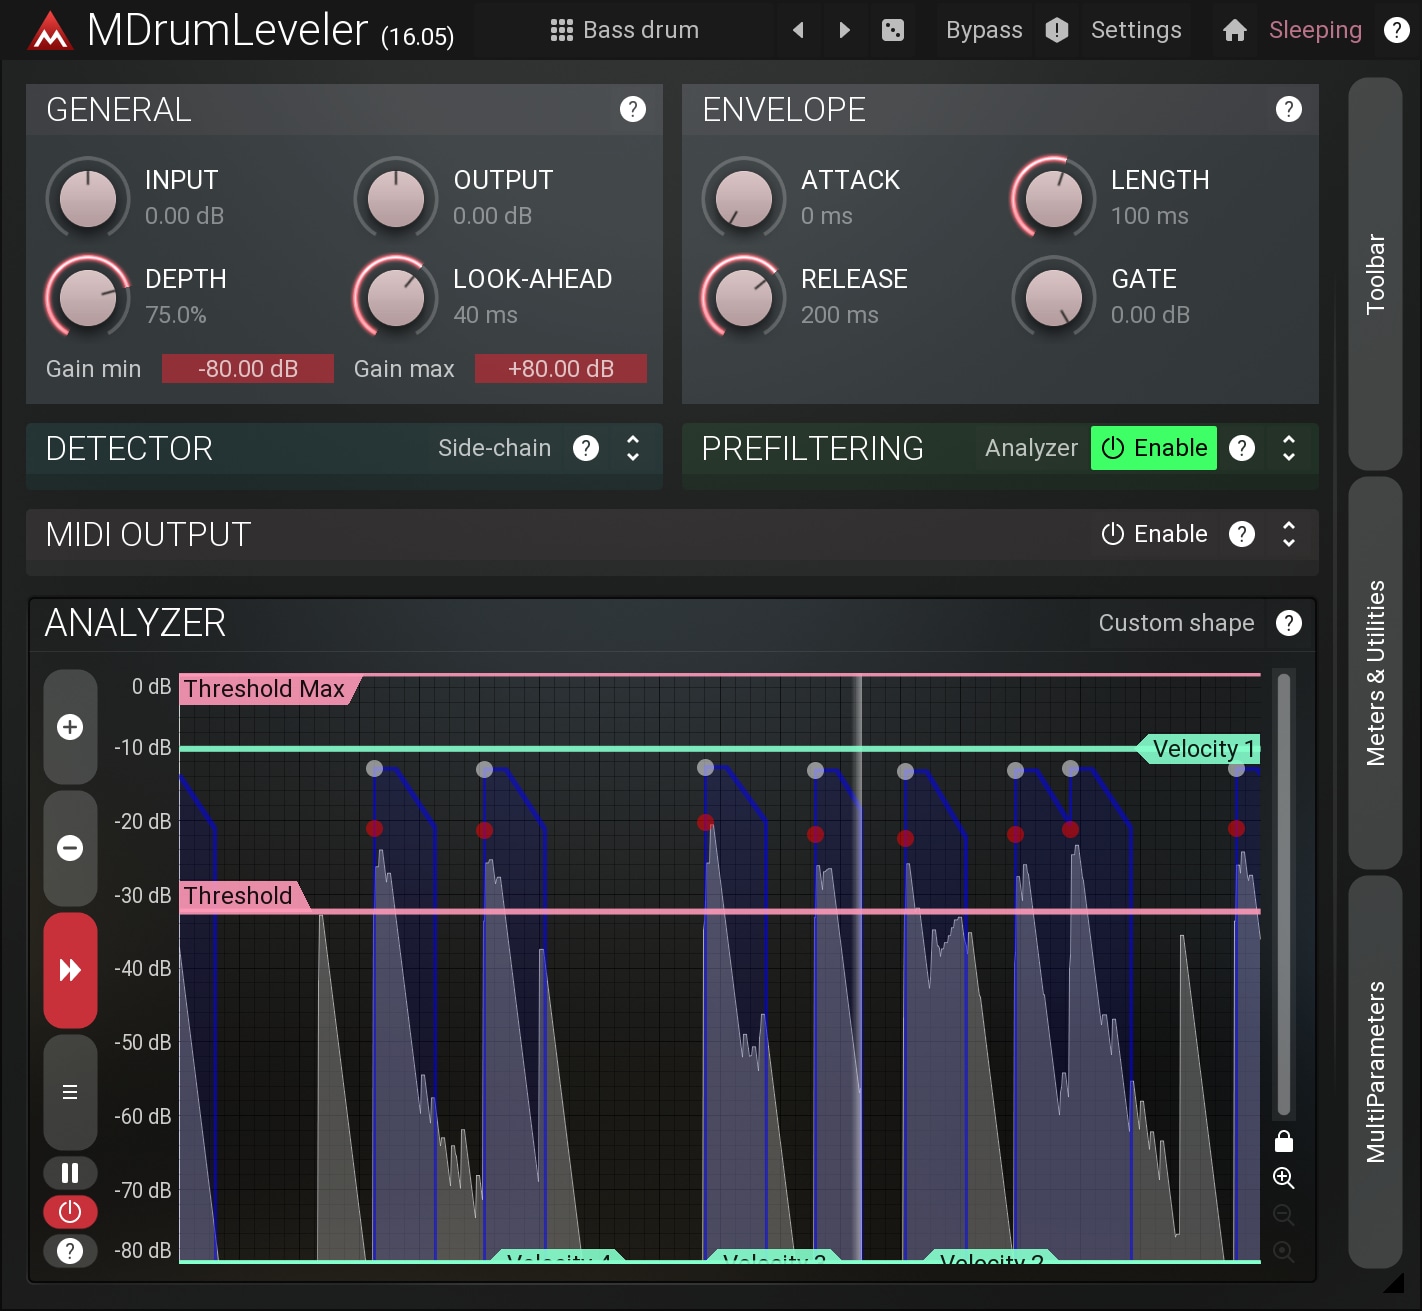Click the LOOK-AHEAD 40 ms value text

(485, 315)
